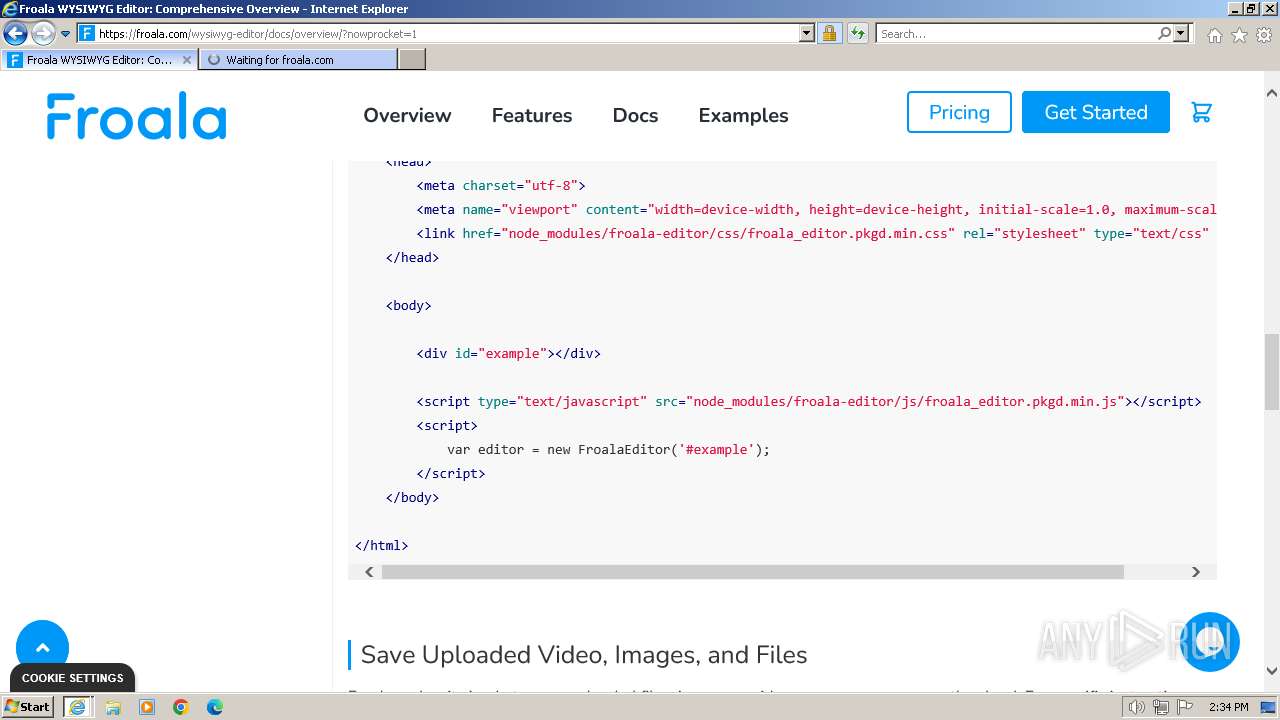
Task: Click the browser Search box
Action: pos(1015,33)
